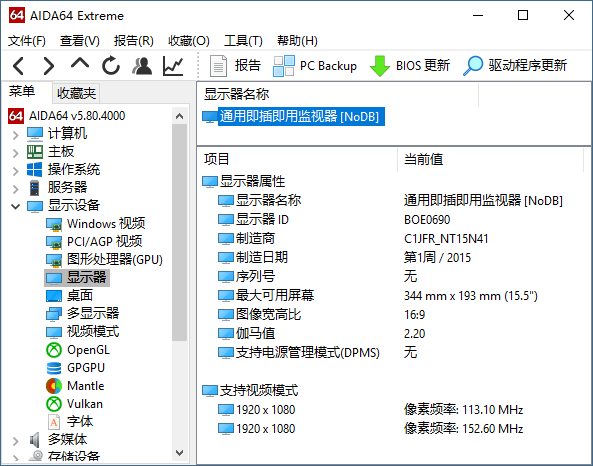Open the 文件(F) menu
593x466 pixels.
click(26, 40)
